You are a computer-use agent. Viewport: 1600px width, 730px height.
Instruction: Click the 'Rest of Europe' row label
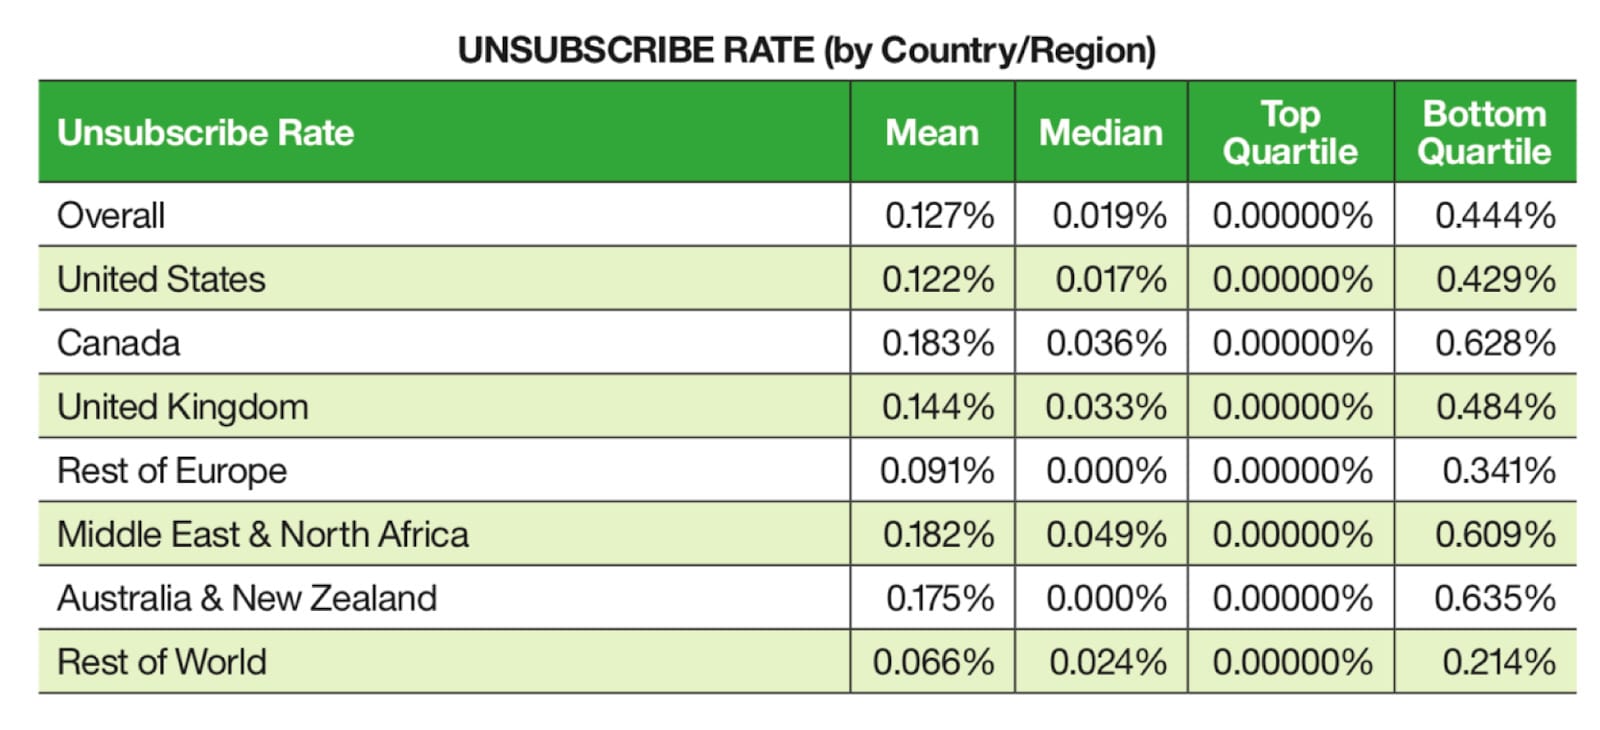172,471
